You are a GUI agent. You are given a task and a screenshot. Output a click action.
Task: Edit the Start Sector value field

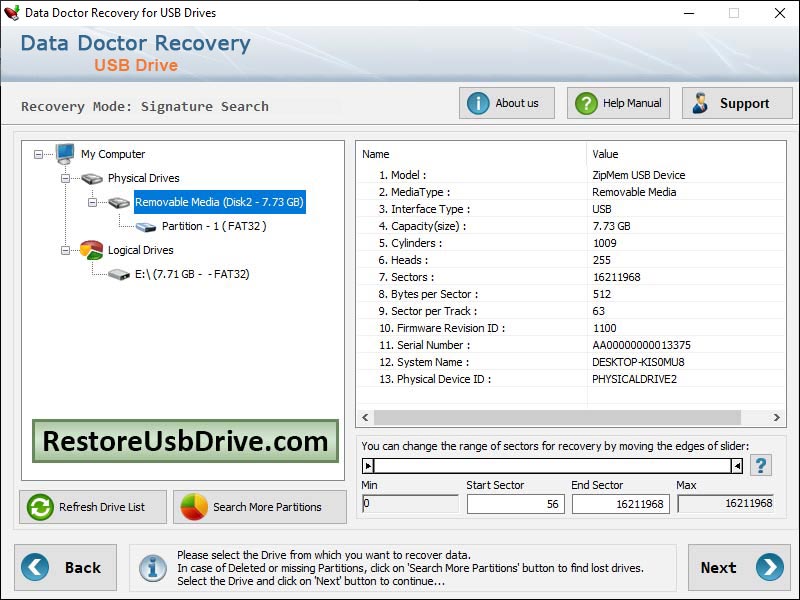514,504
